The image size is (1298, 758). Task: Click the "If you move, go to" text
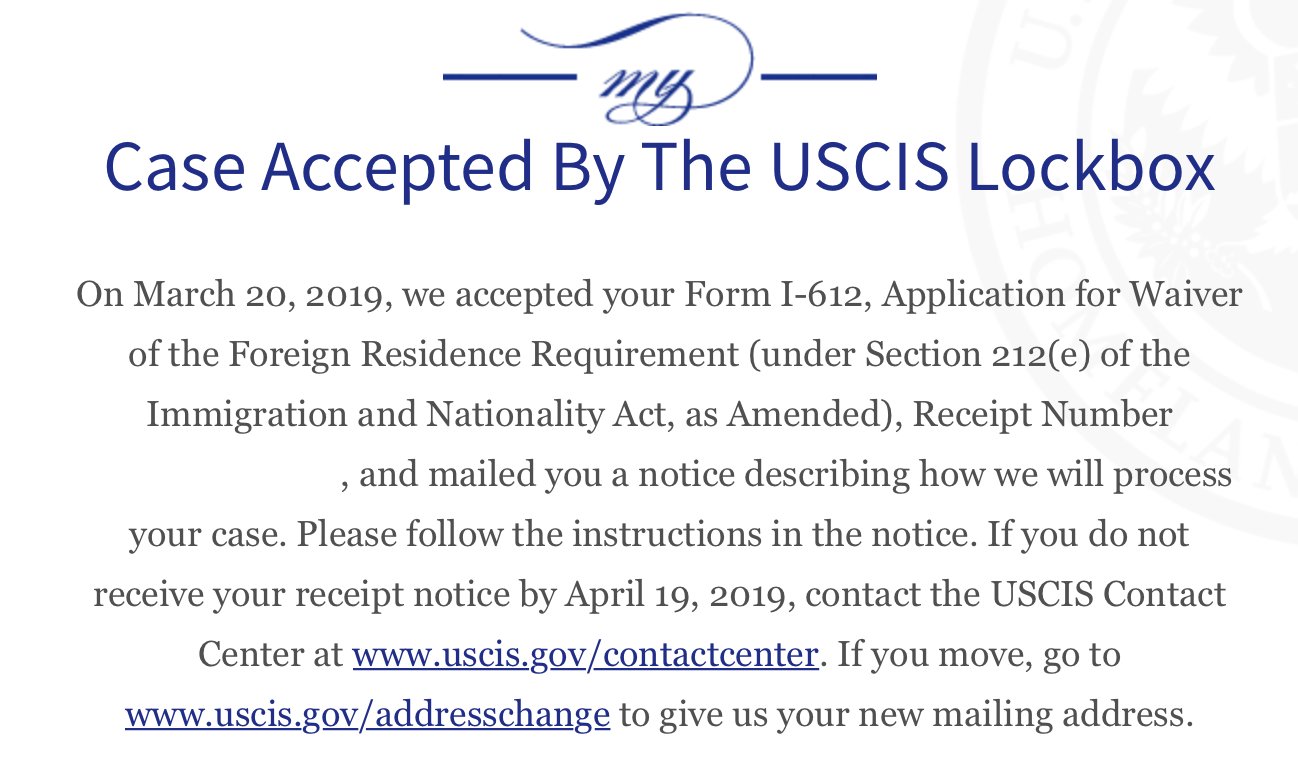tap(979, 655)
